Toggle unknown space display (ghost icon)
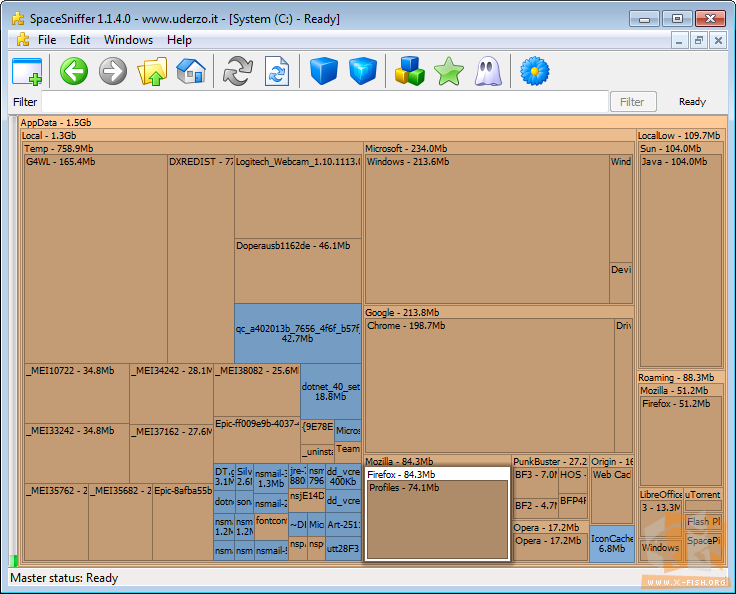This screenshot has width=736, height=594. [487, 71]
